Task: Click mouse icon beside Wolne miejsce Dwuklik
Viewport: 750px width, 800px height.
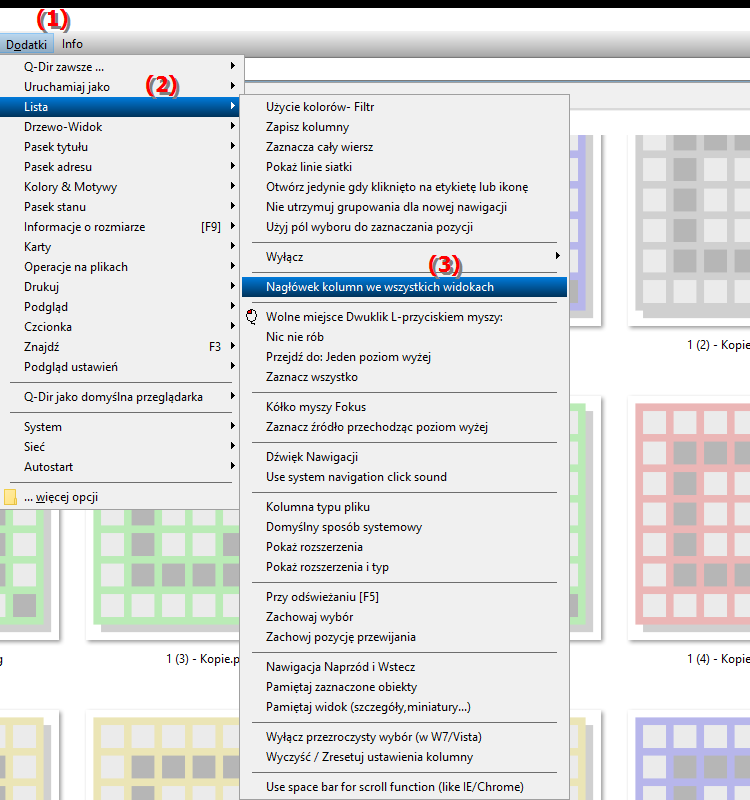Action: click(x=252, y=317)
